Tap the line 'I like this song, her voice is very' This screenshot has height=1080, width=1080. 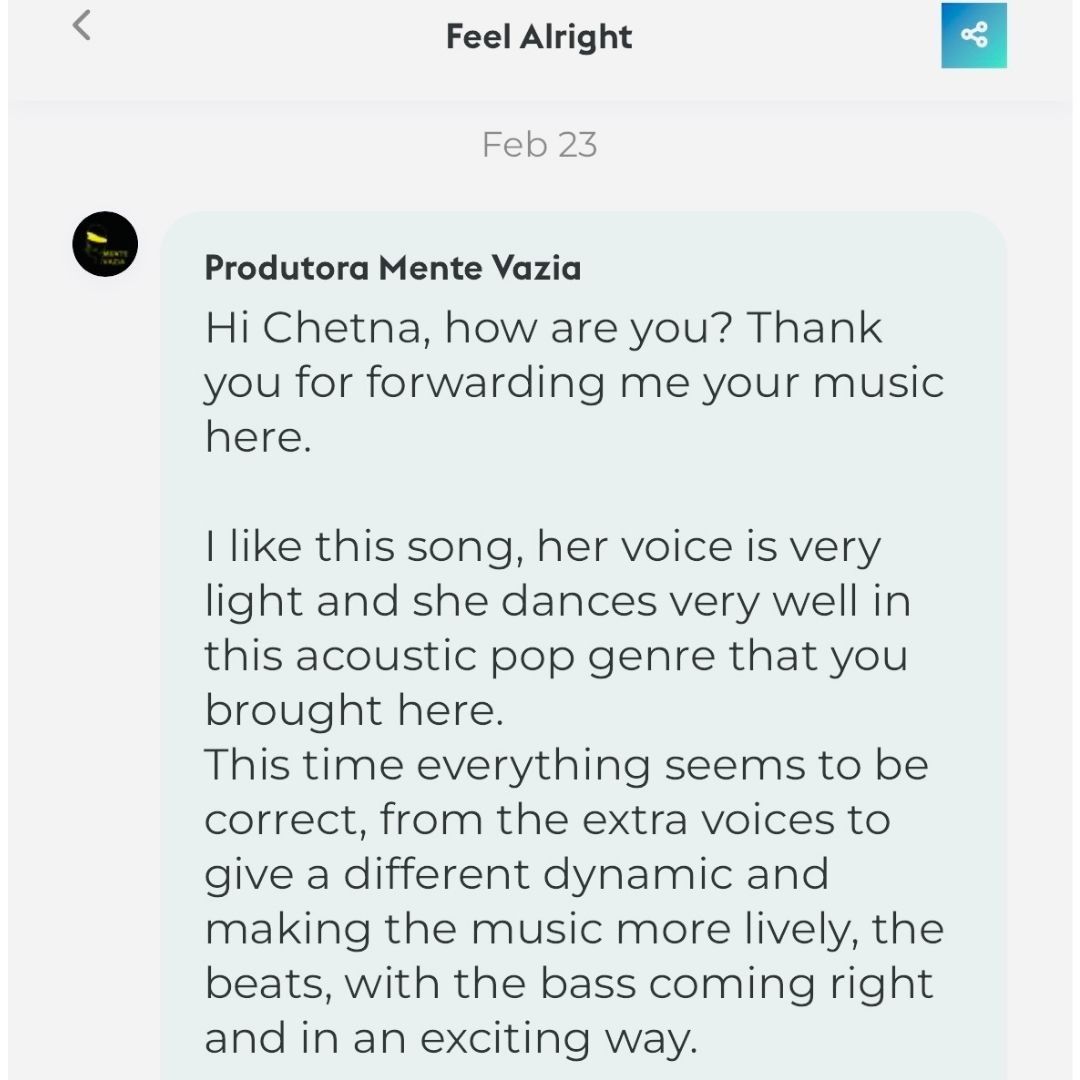(x=543, y=548)
